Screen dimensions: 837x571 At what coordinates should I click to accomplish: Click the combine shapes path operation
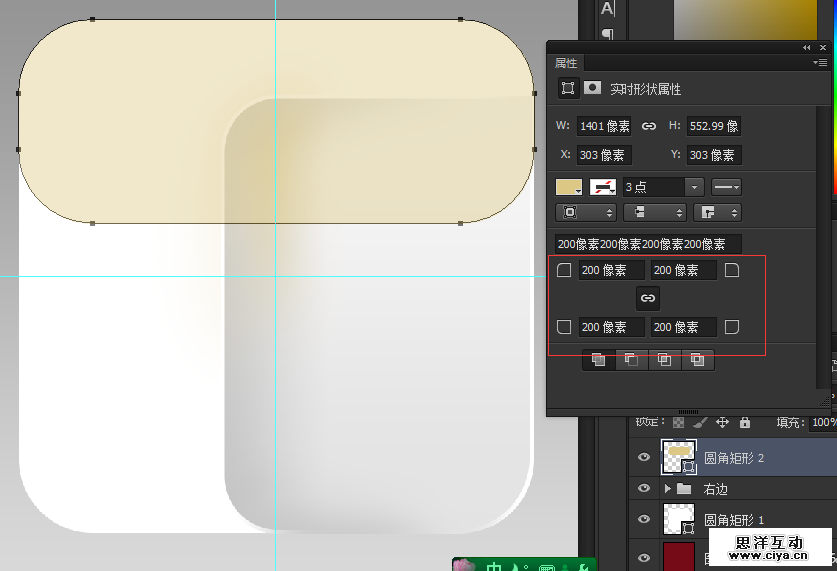(x=598, y=360)
